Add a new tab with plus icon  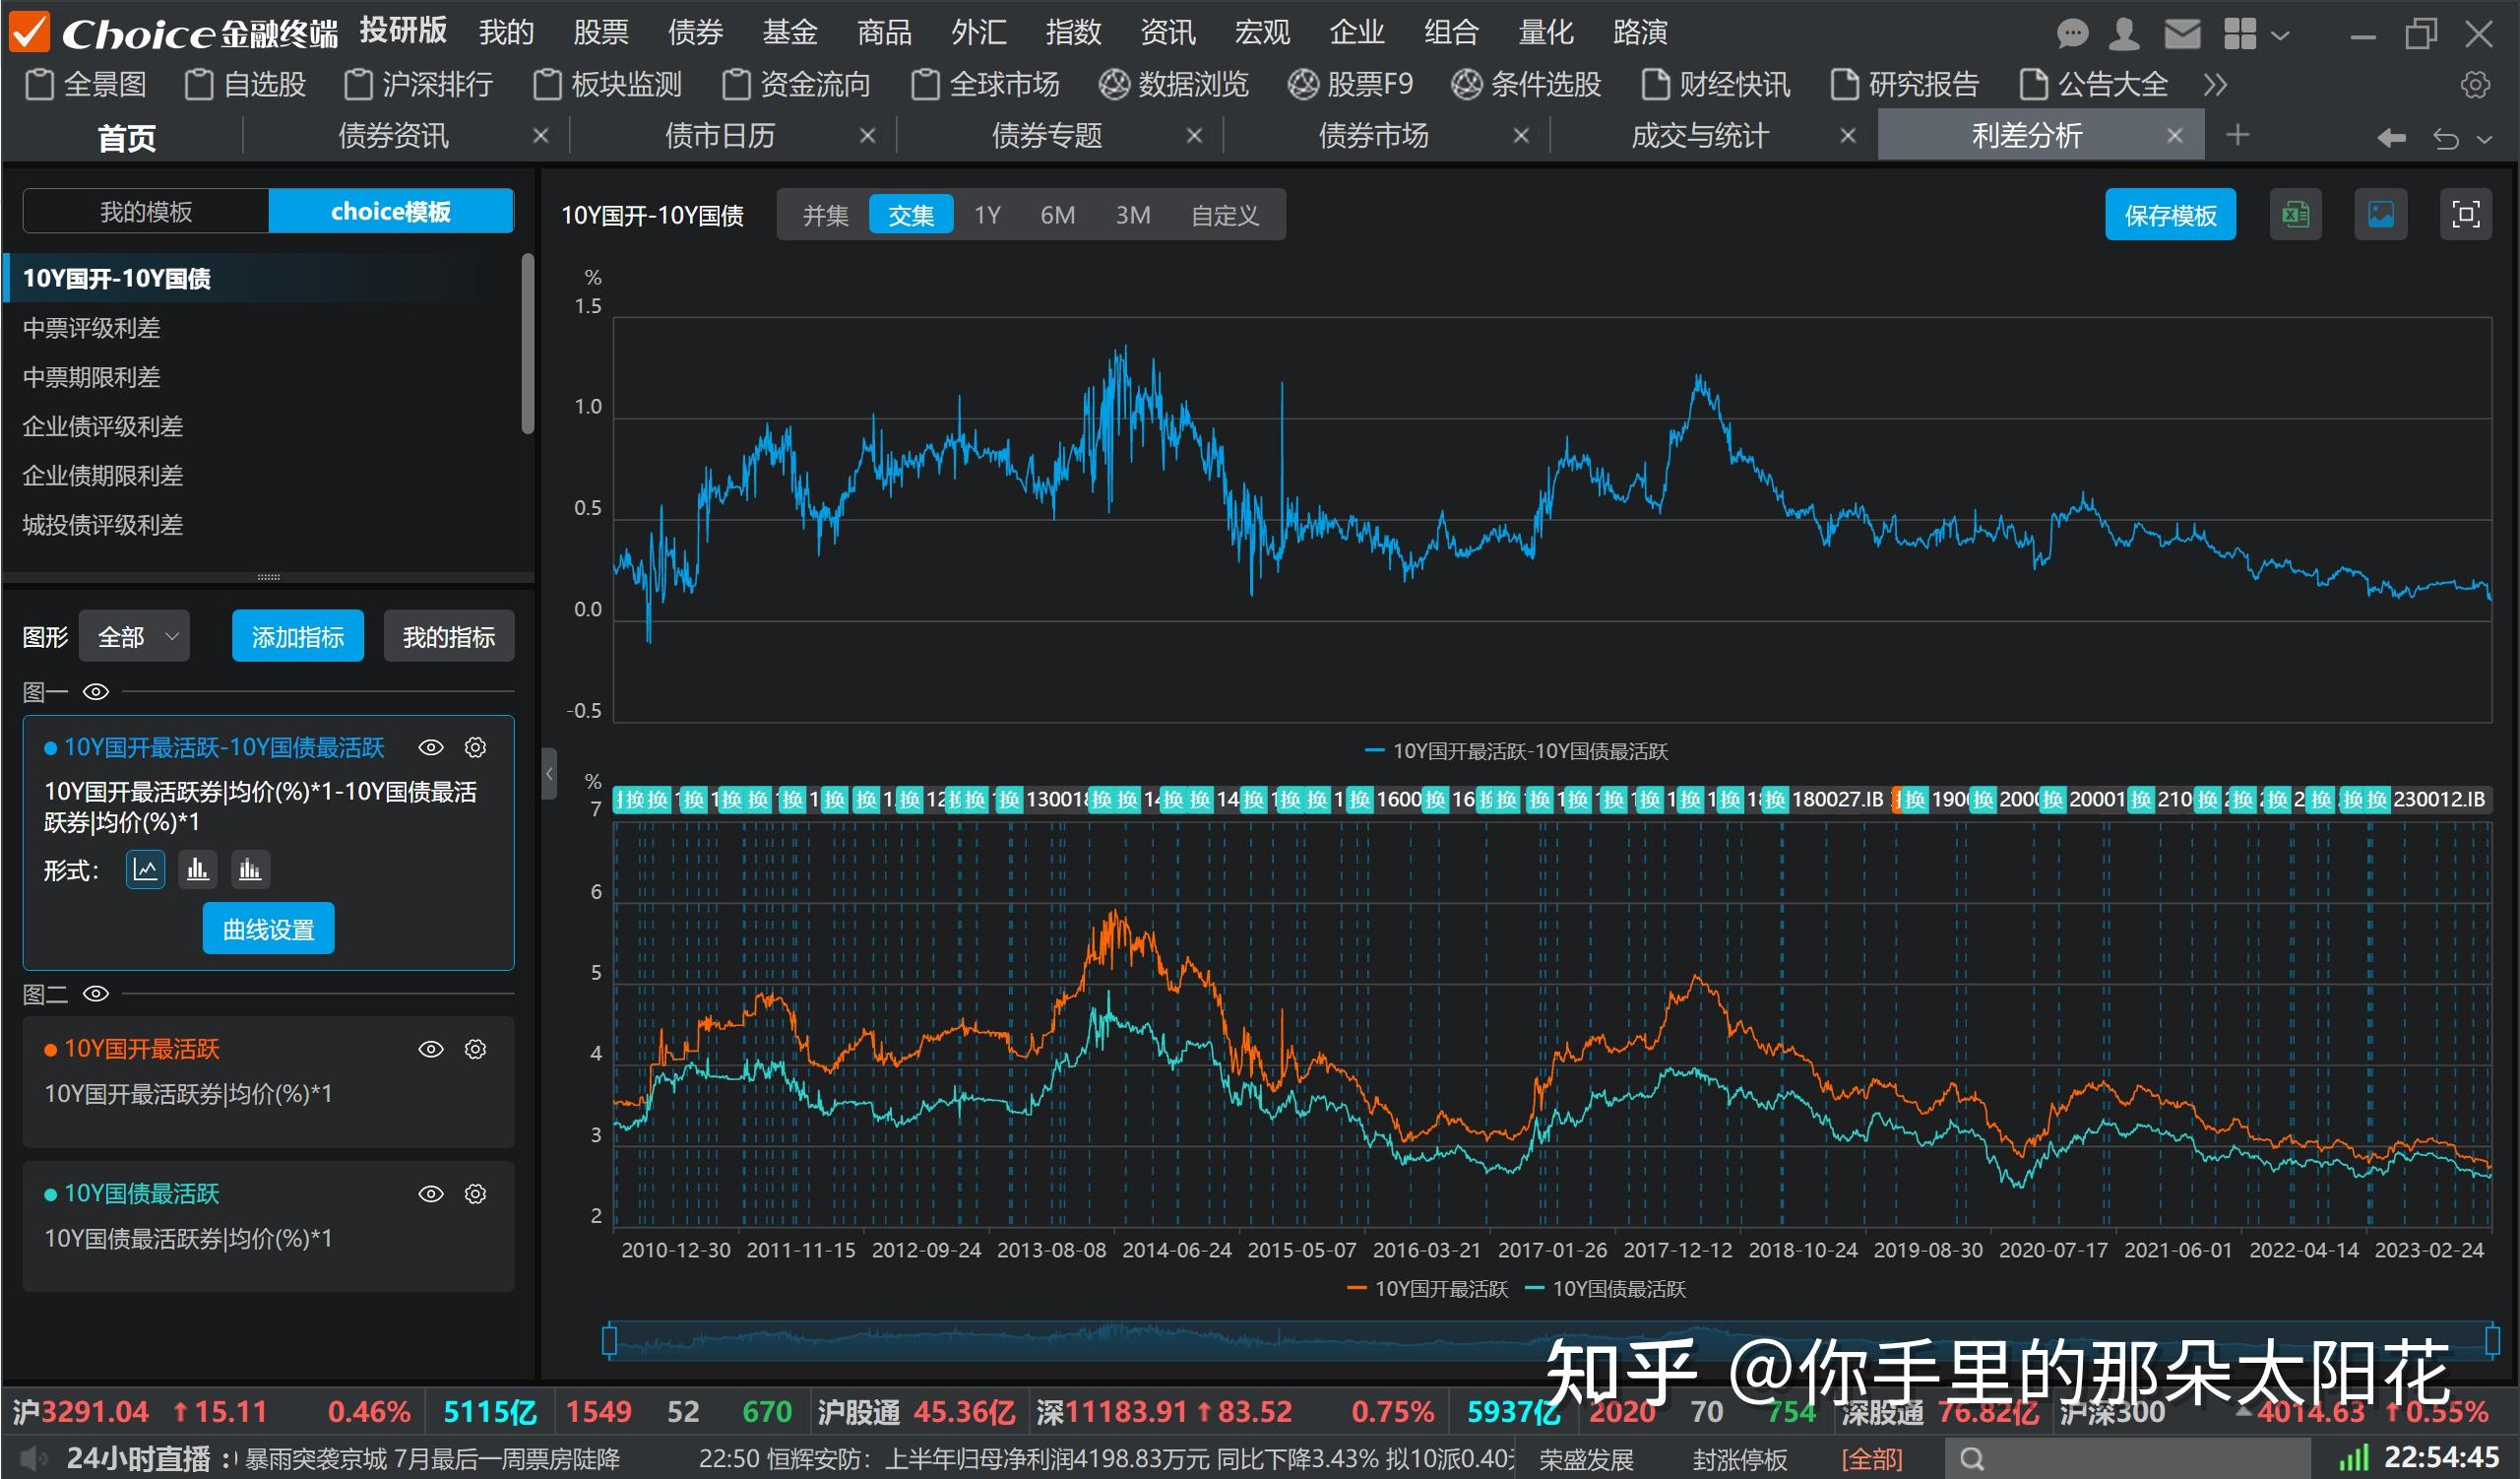pos(2238,134)
